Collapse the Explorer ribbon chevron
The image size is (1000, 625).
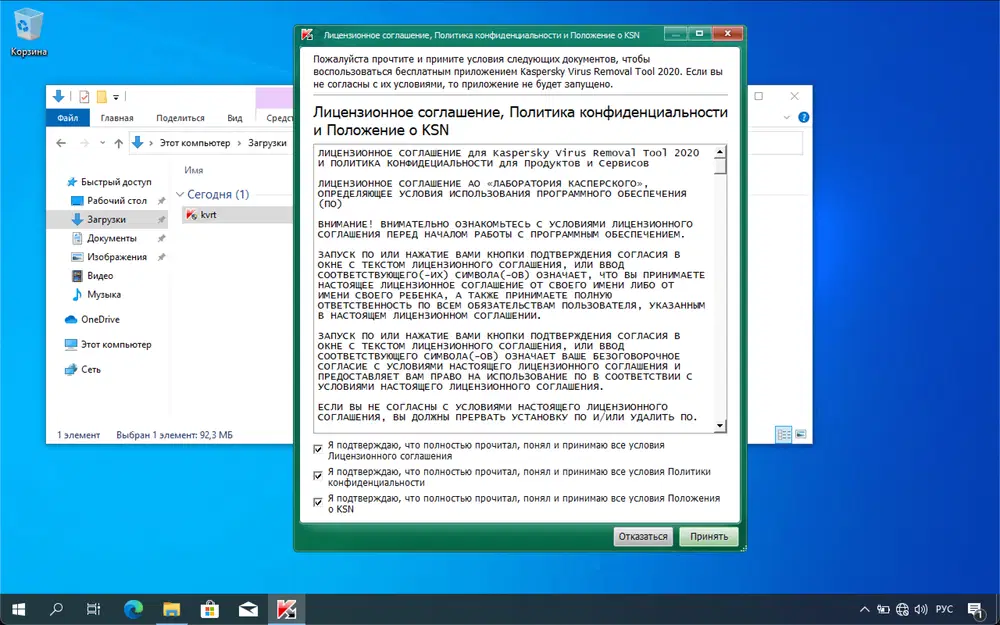point(786,117)
